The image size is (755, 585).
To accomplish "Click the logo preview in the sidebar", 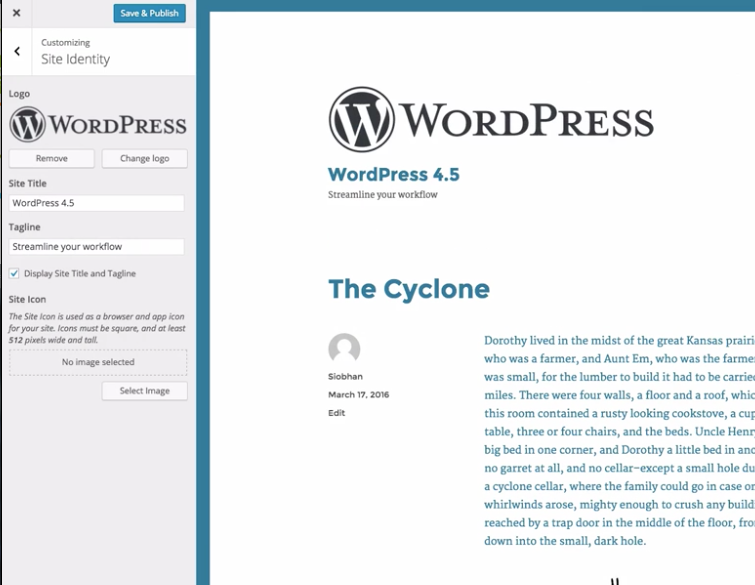I will click(98, 125).
